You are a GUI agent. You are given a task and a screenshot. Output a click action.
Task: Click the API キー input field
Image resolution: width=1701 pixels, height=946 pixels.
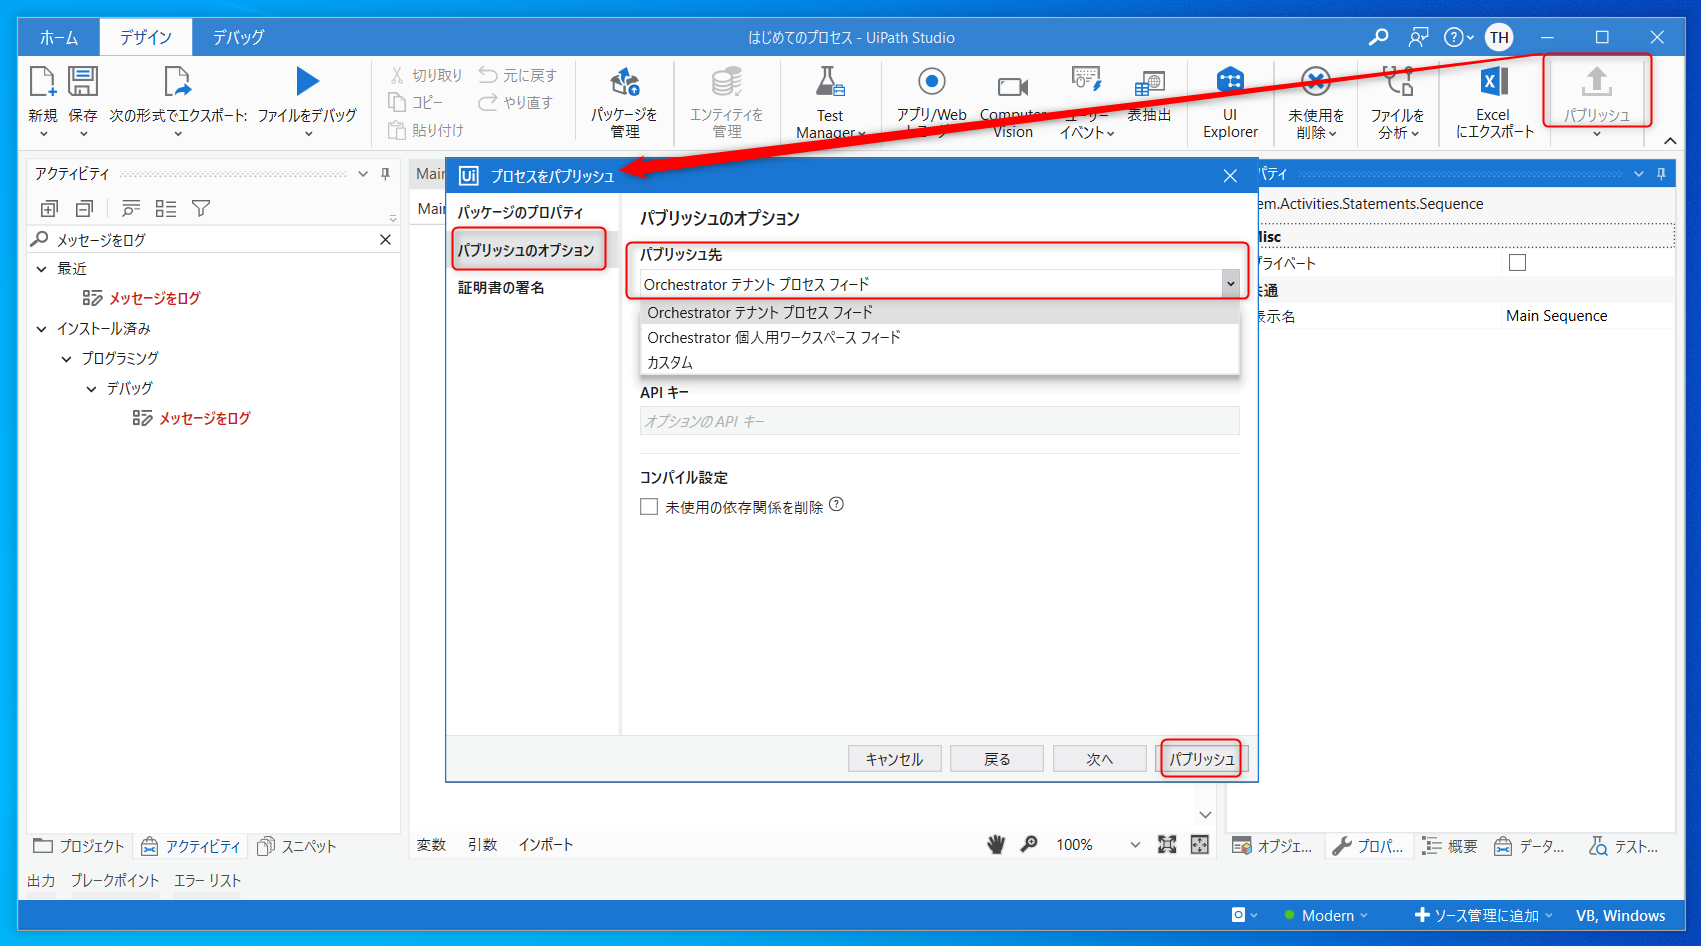click(x=939, y=421)
